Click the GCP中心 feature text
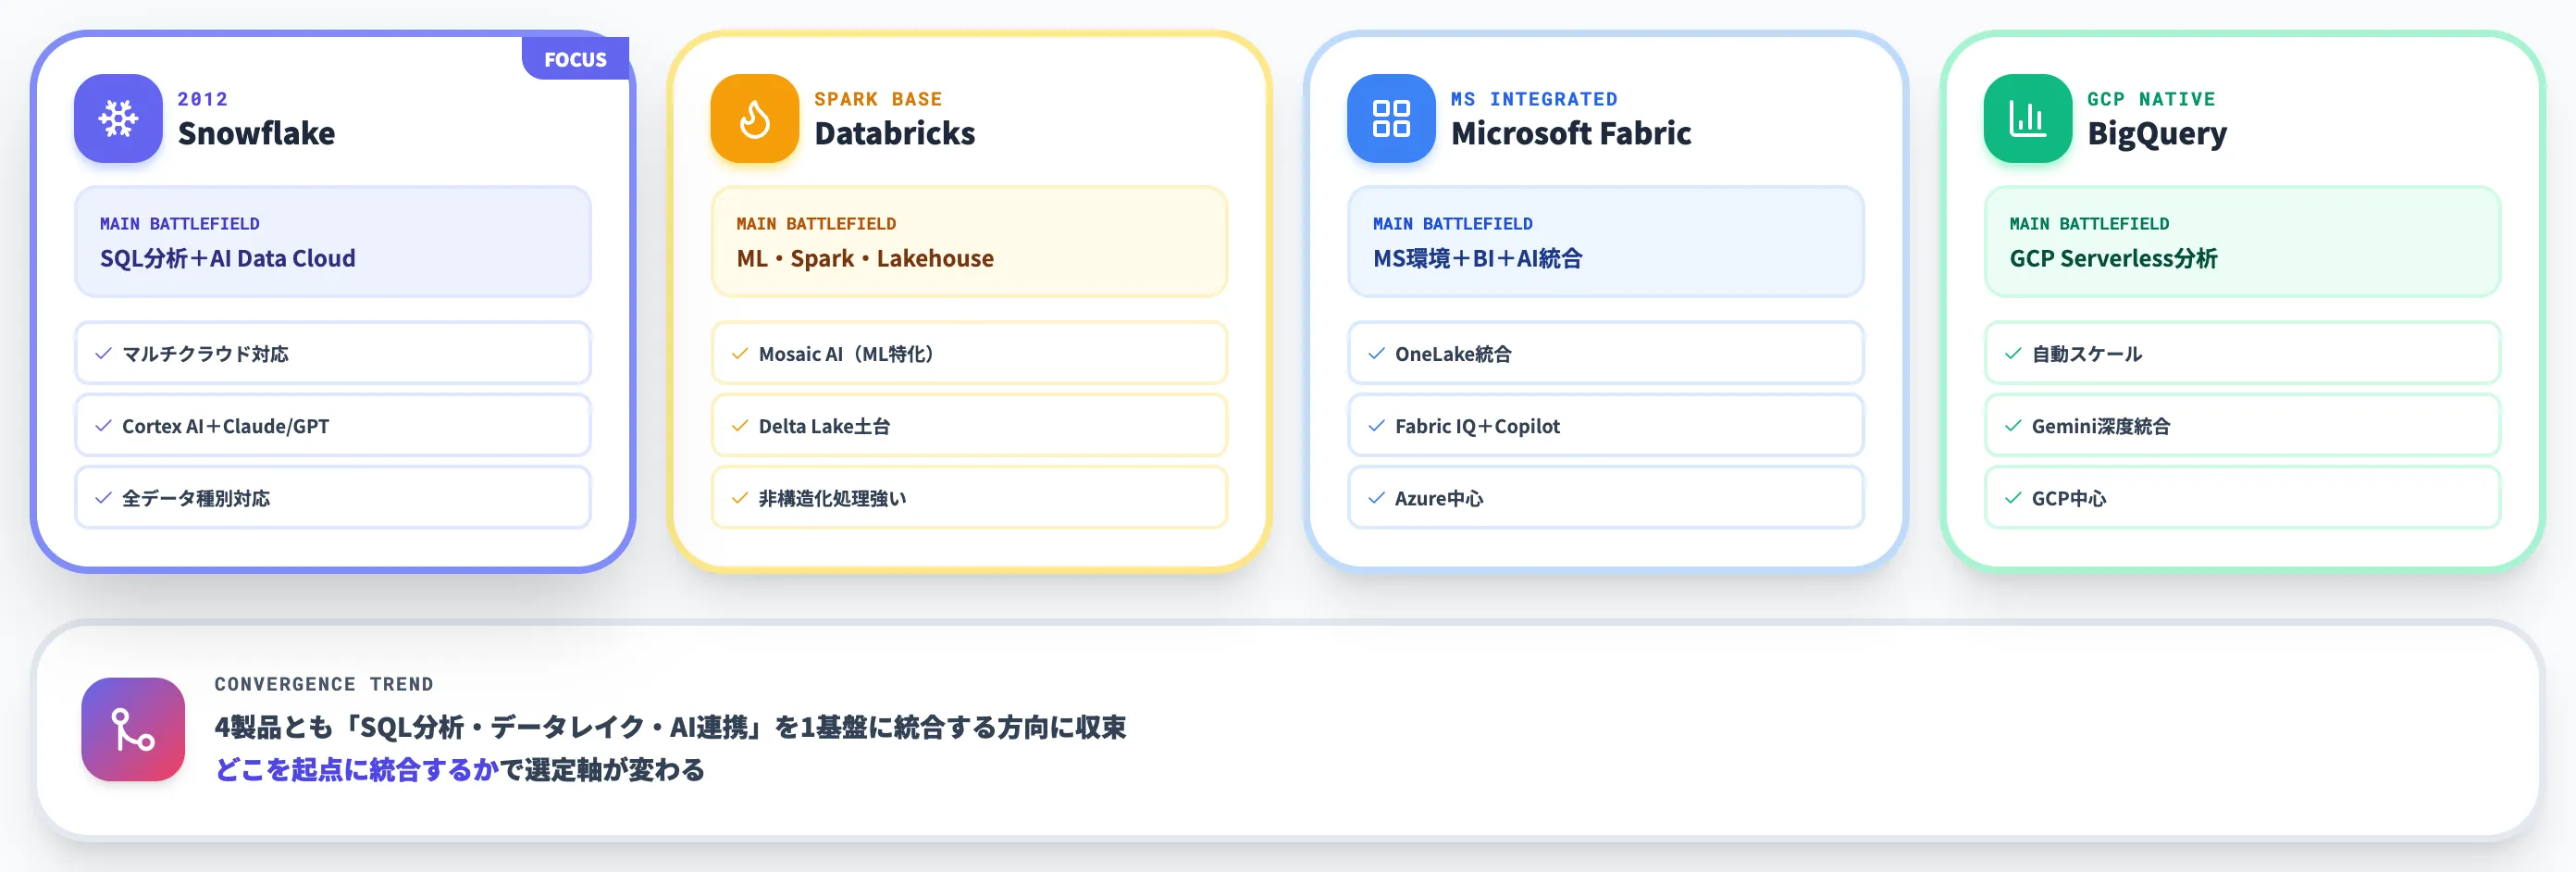This screenshot has height=872, width=2576. tap(2068, 498)
